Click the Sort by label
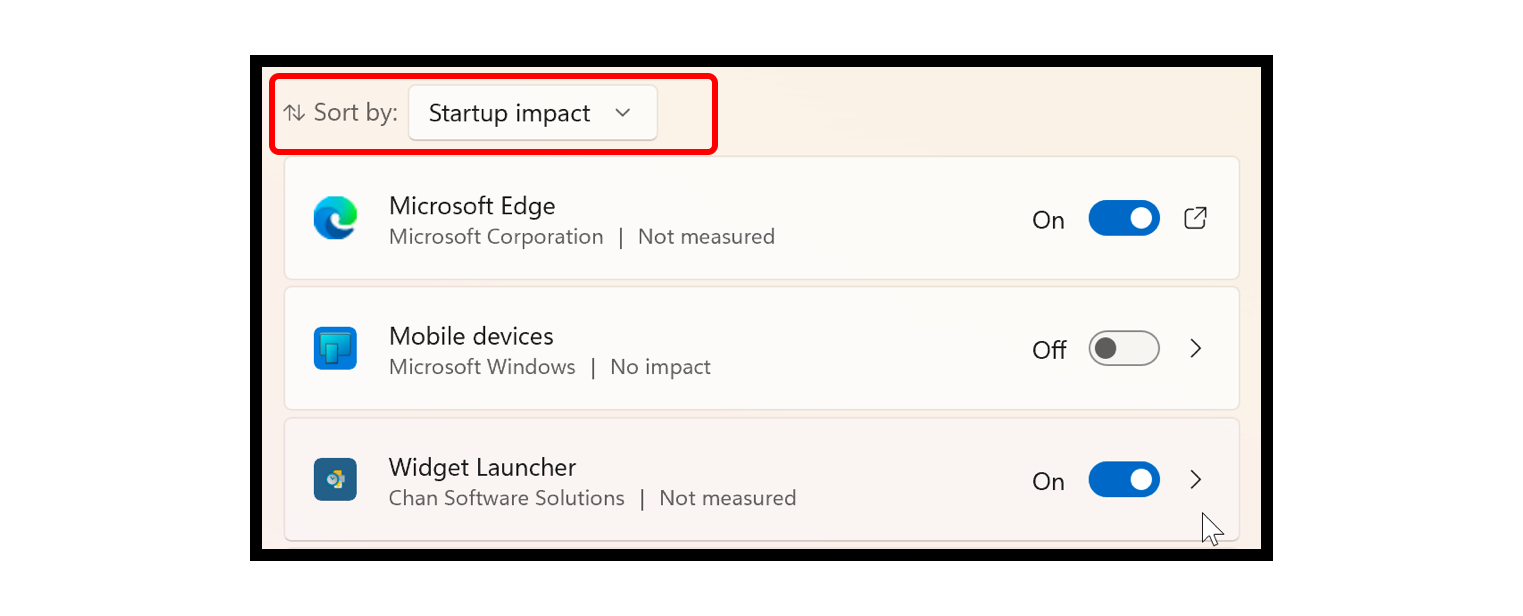Image resolution: width=1523 pixels, height=616 pixels. pyautogui.click(x=352, y=112)
